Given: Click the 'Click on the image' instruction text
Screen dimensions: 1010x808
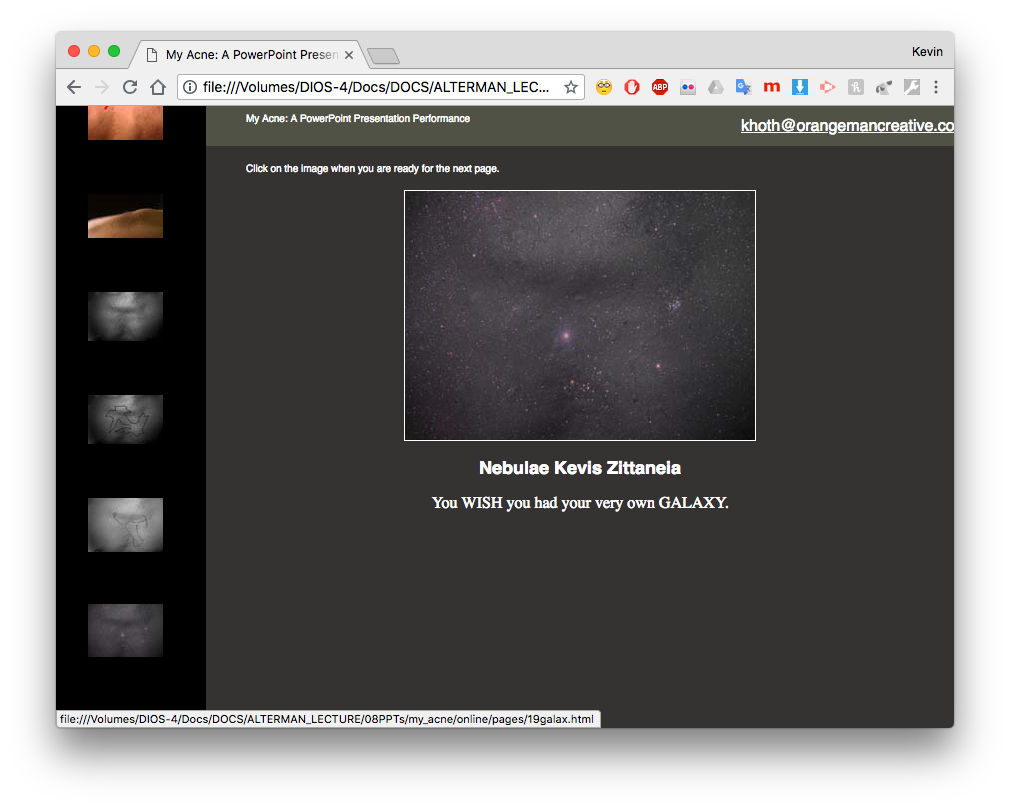Looking at the screenshot, I should [372, 169].
